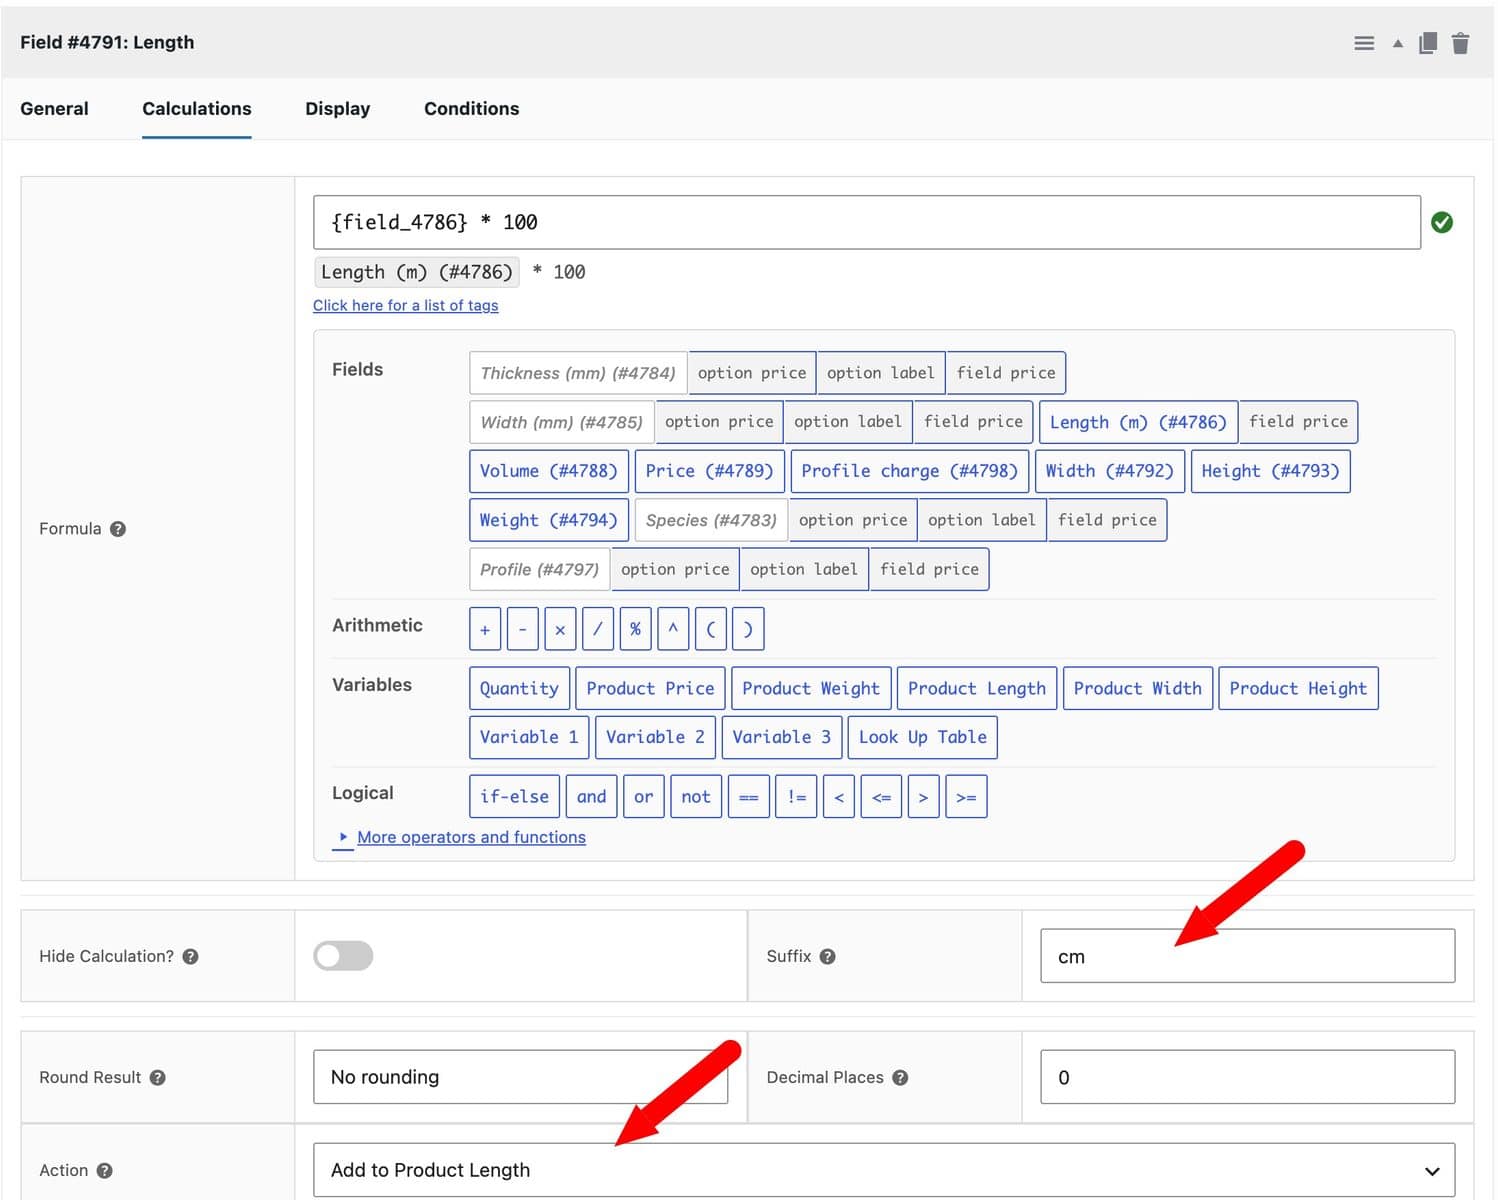Insert the closing parenthesis

point(748,629)
